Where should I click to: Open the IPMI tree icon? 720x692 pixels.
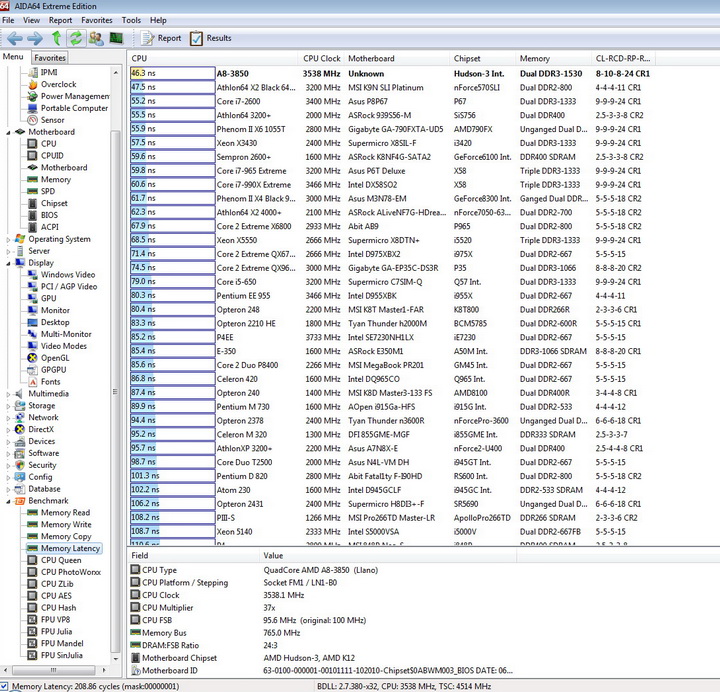pyautogui.click(x=33, y=73)
